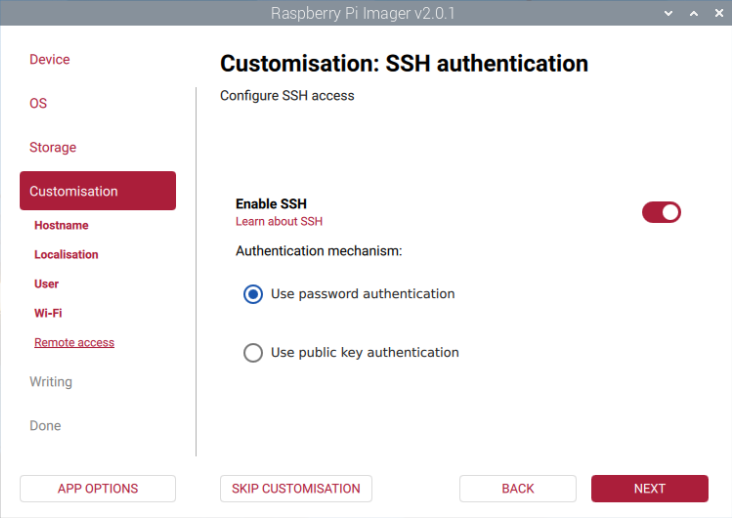This screenshot has height=518, width=732.
Task: Open the Localisation sub-step
Action: coord(66,255)
